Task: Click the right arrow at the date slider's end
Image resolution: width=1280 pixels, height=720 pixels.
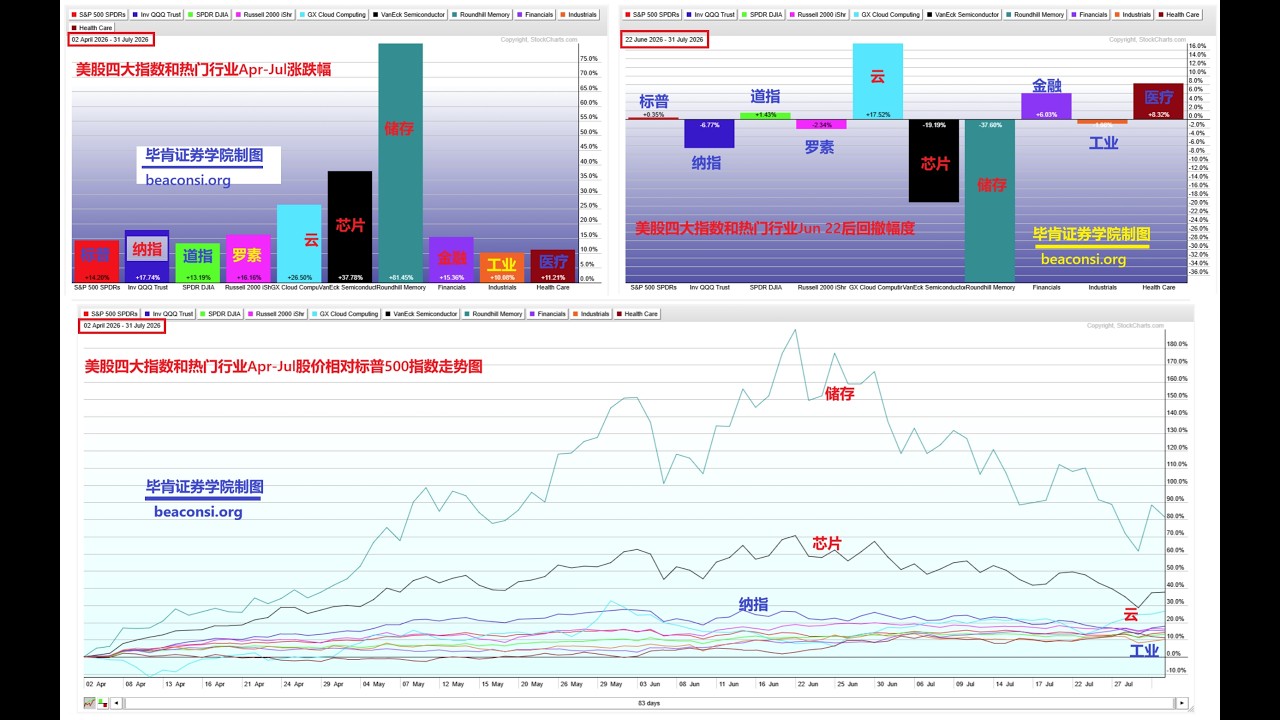Action: (x=1182, y=703)
